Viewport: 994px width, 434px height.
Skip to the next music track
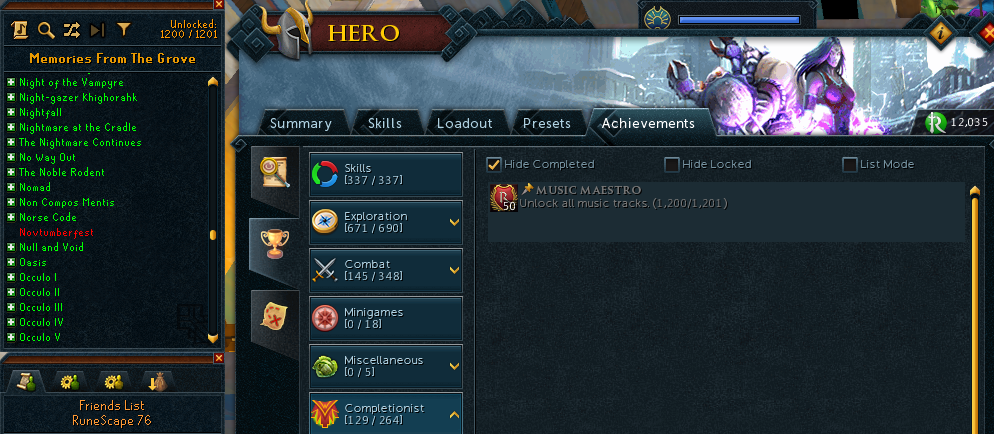[98, 29]
